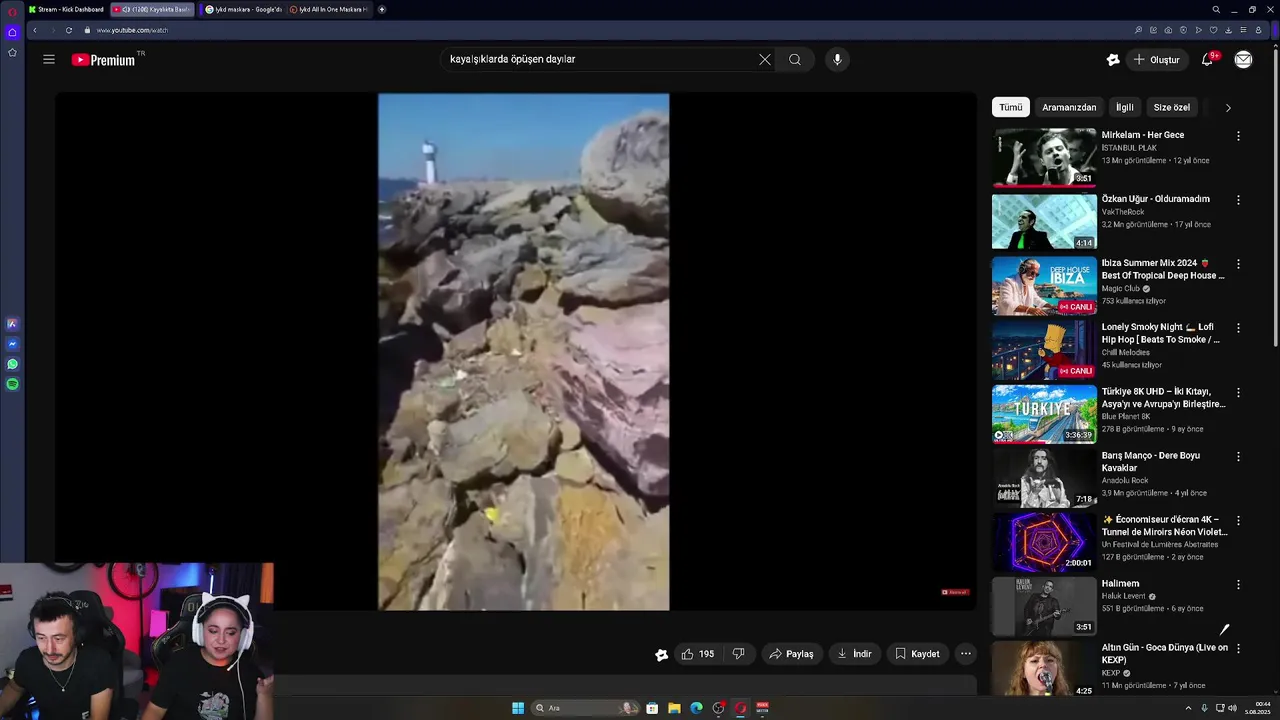Switch to lykd maskara Google search tab

pos(244,9)
